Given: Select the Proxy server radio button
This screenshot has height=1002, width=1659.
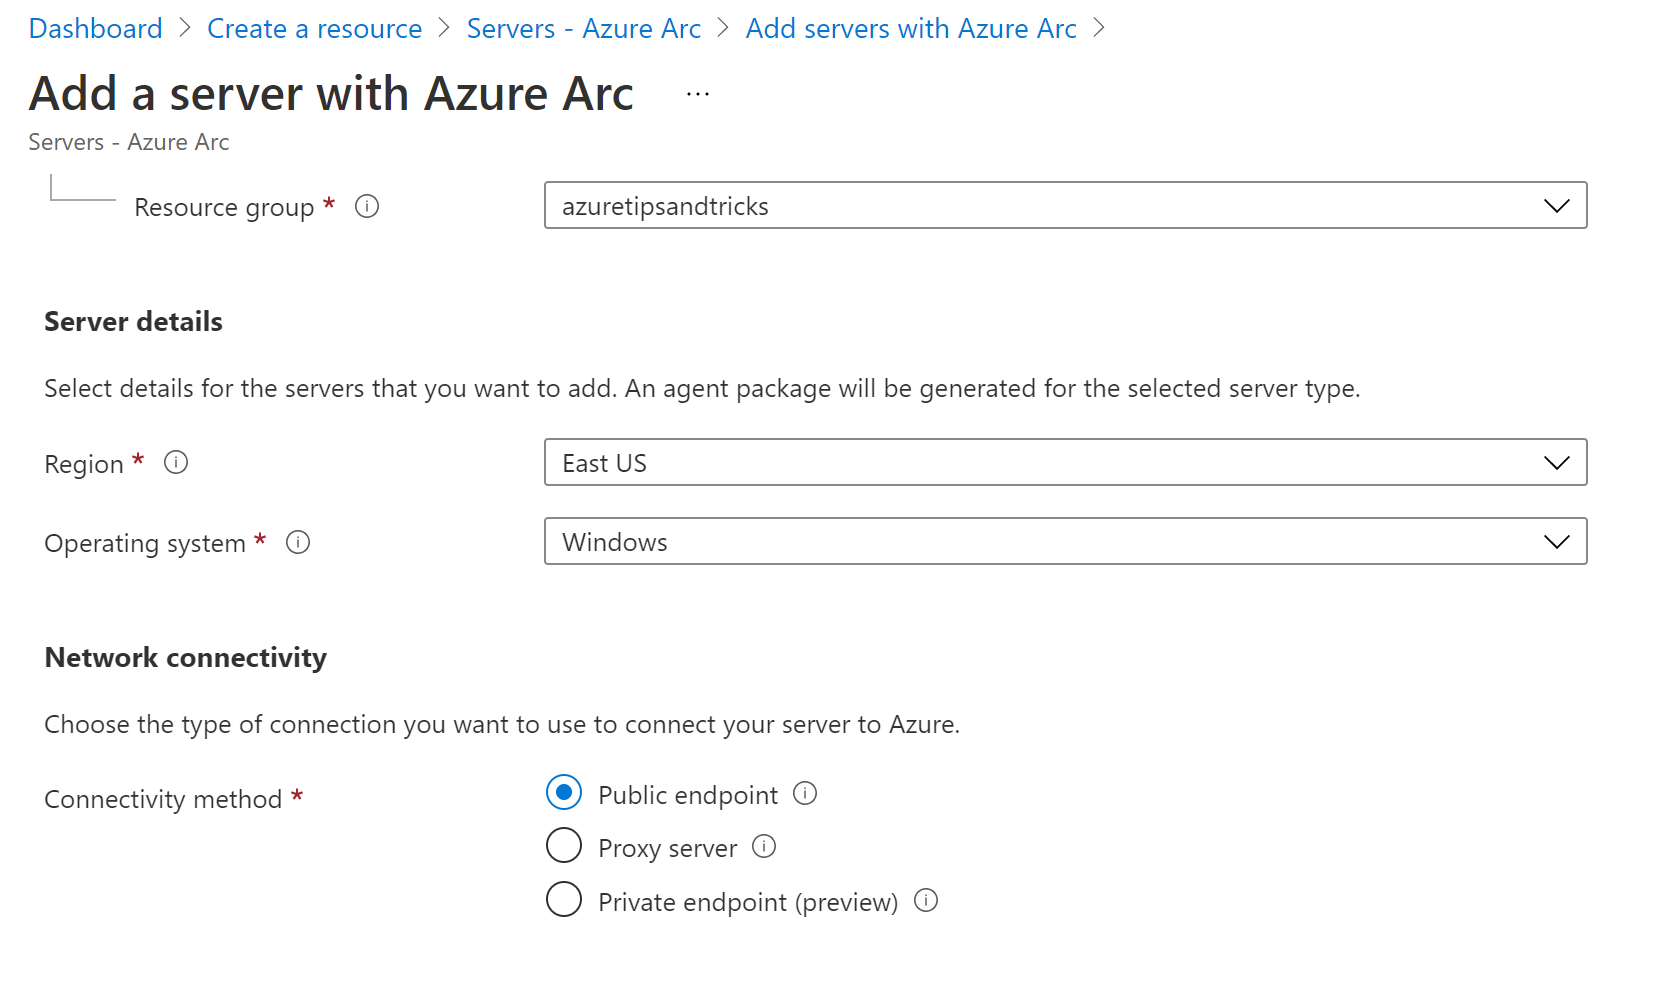Looking at the screenshot, I should pyautogui.click(x=564, y=845).
